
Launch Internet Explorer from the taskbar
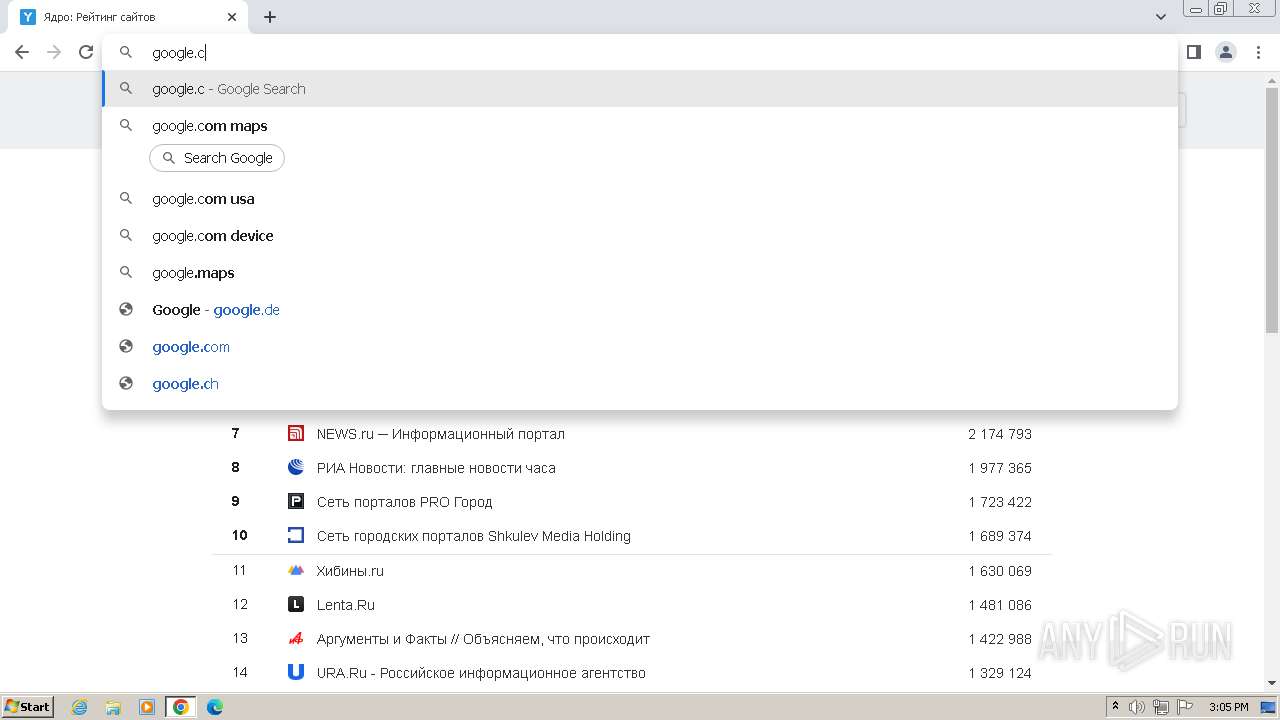click(80, 707)
